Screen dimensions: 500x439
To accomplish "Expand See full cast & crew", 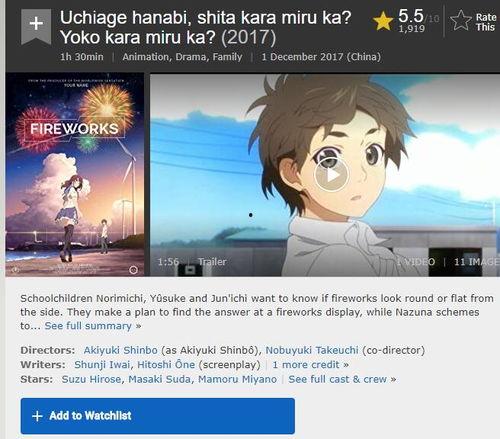I will click(342, 379).
